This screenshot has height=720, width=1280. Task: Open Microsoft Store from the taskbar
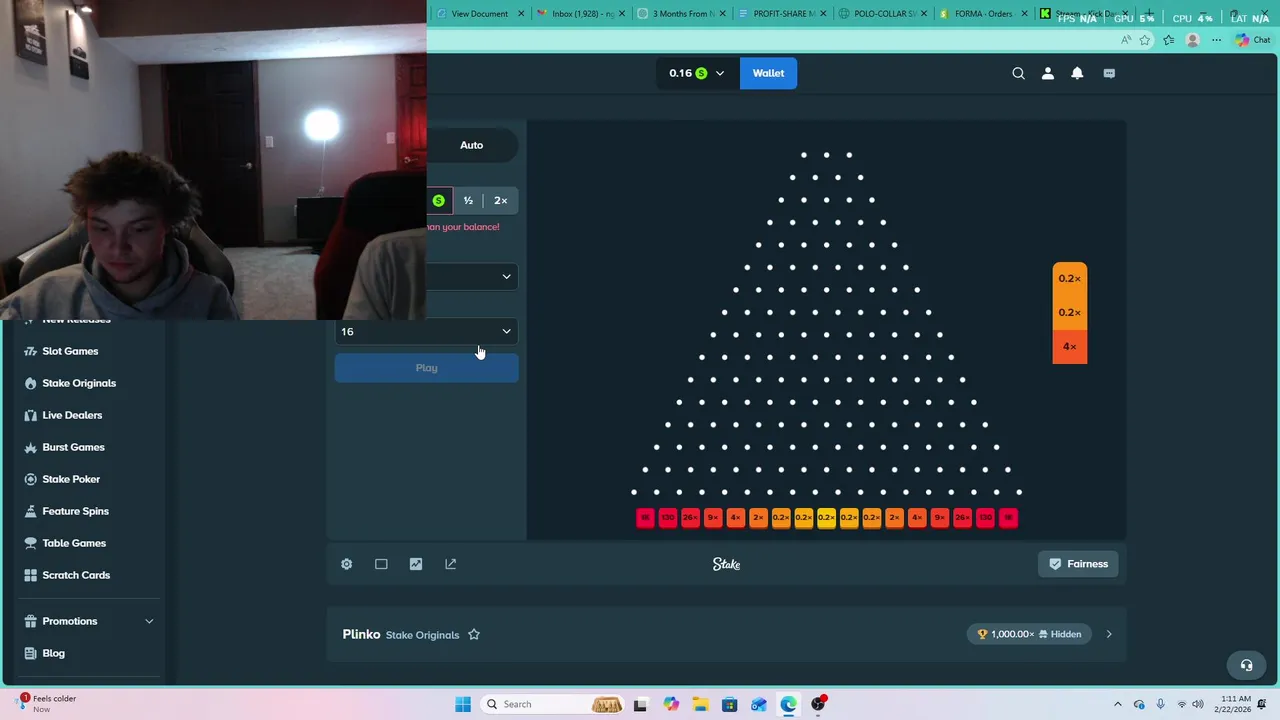[x=729, y=704]
